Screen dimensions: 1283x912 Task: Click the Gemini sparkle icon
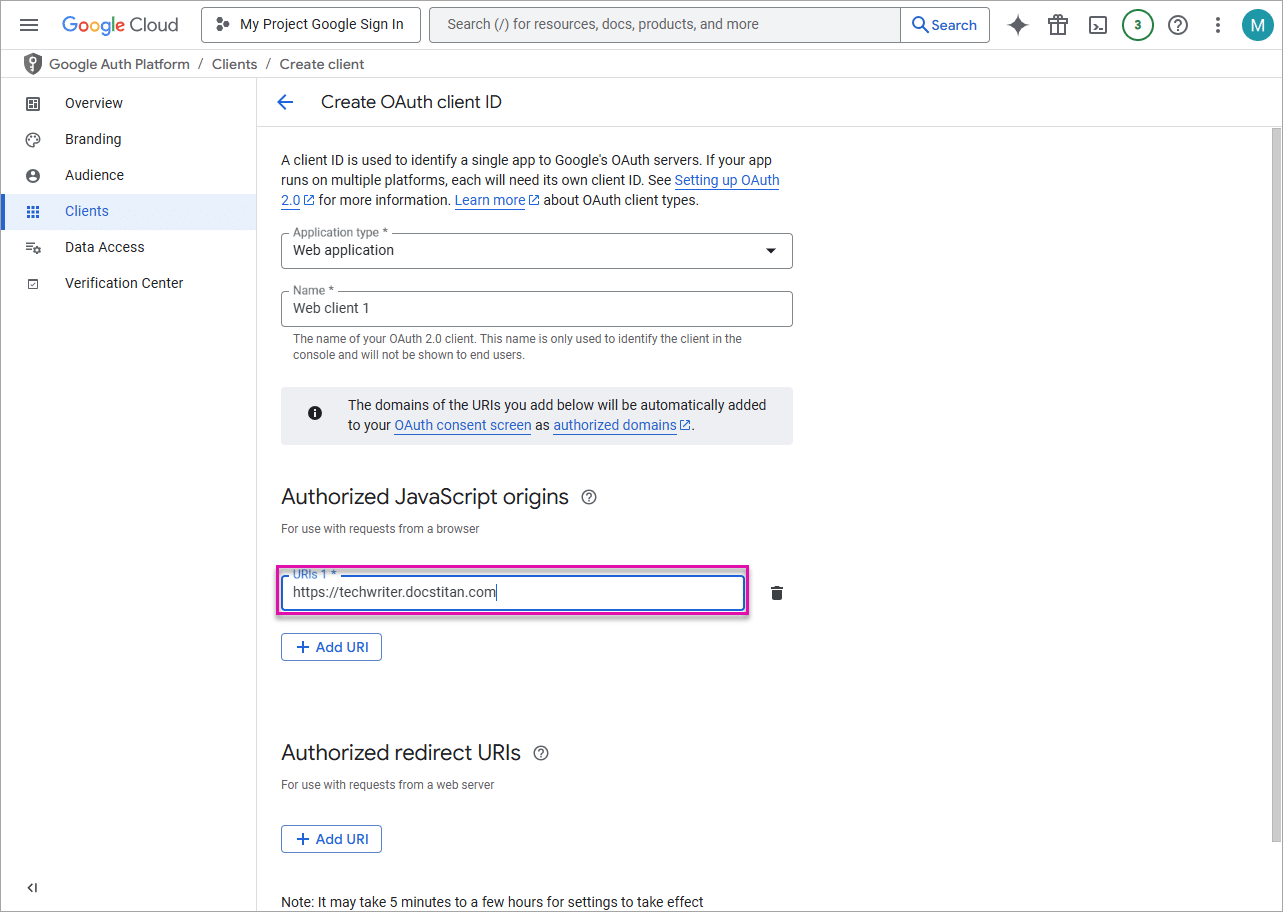[x=1017, y=25]
